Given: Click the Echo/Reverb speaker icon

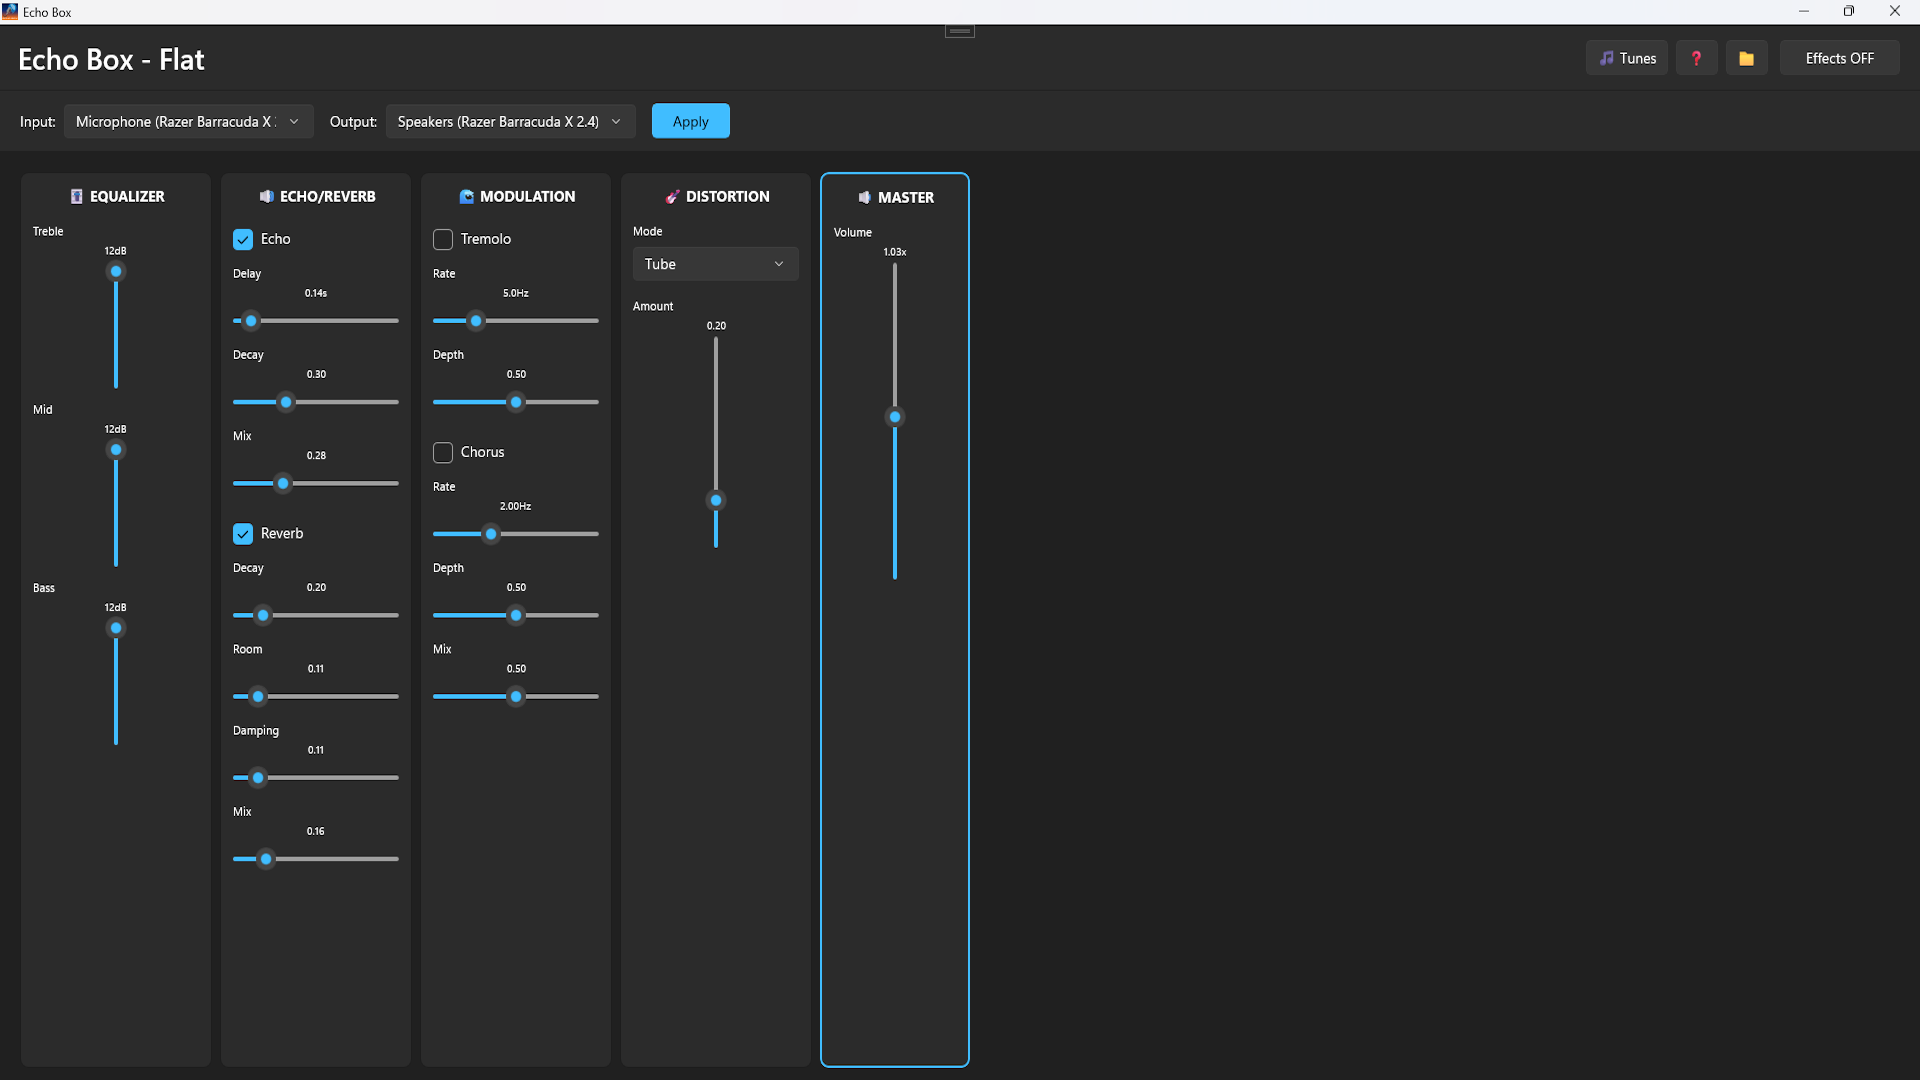Looking at the screenshot, I should coord(266,197).
